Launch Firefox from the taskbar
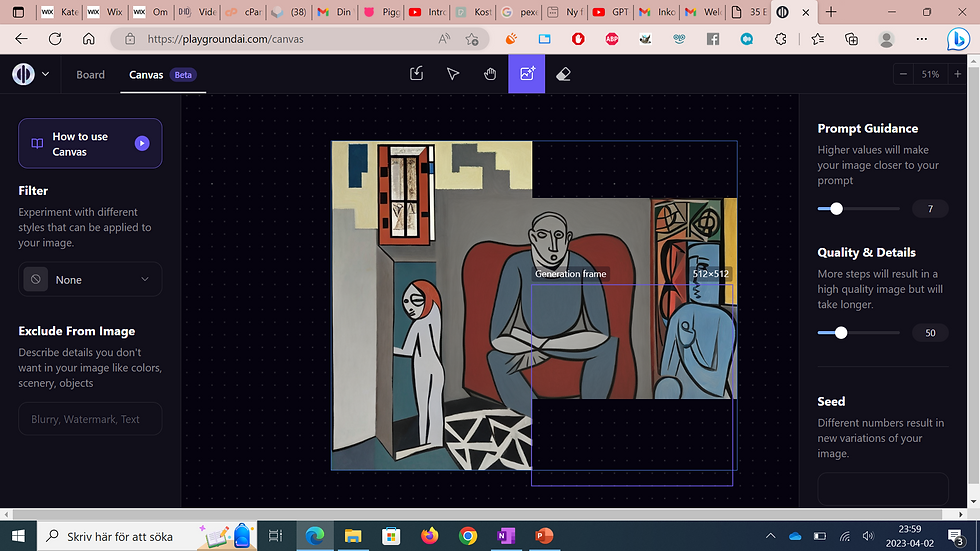The image size is (980, 551). 429,535
